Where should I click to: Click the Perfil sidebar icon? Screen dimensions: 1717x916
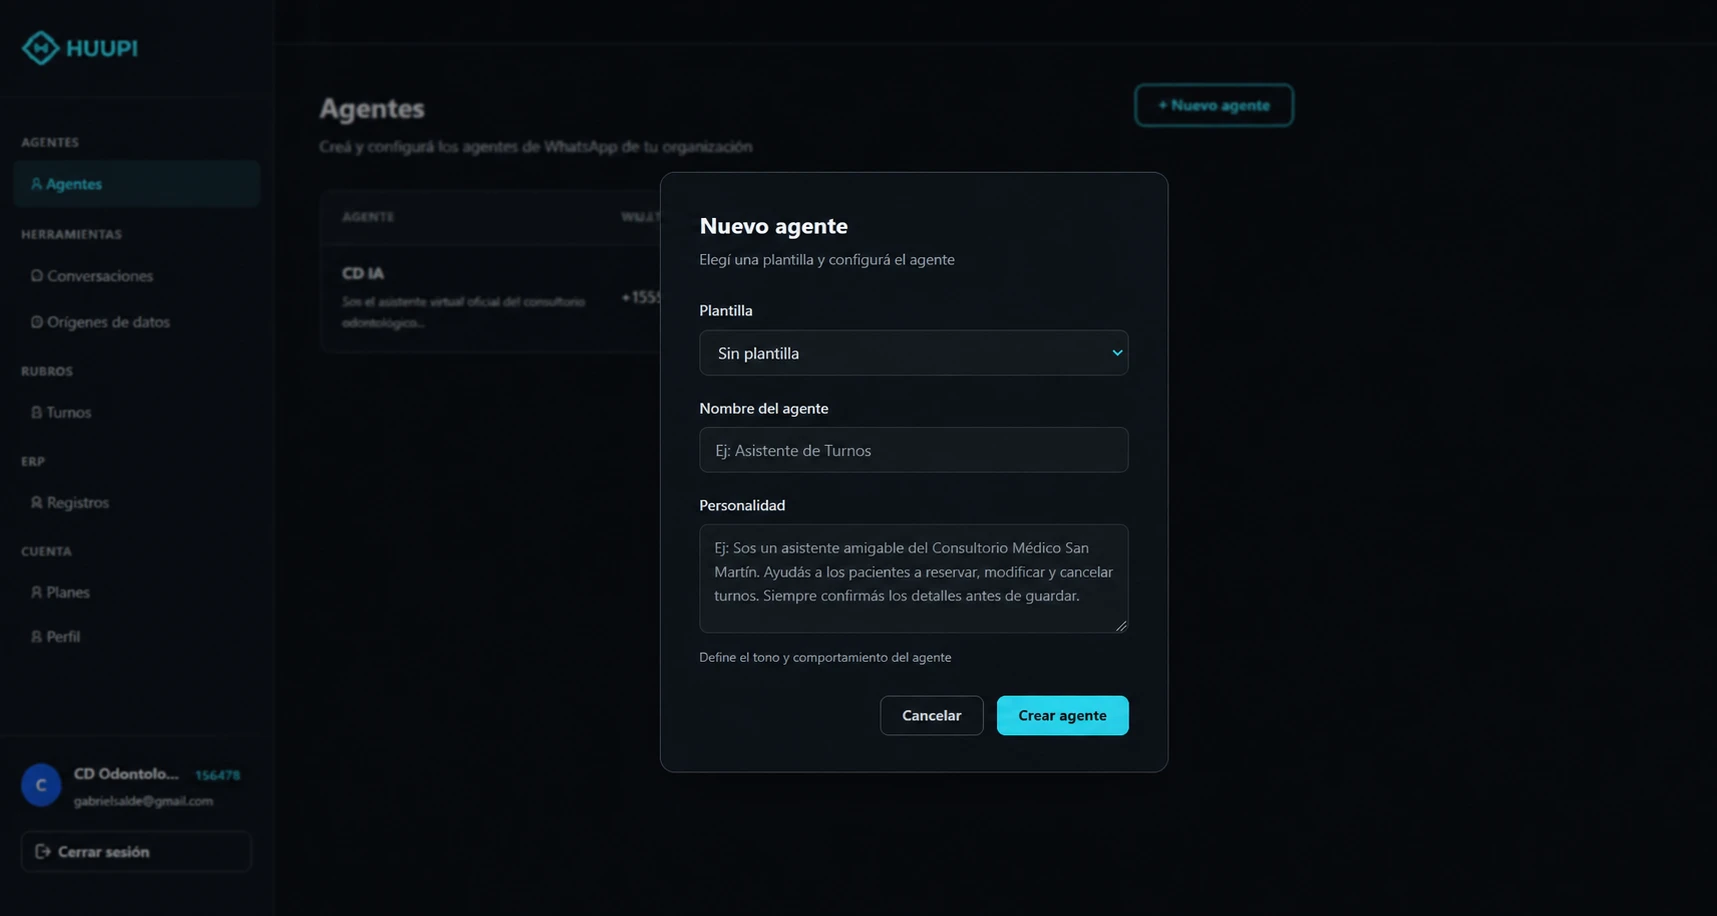[x=36, y=636]
